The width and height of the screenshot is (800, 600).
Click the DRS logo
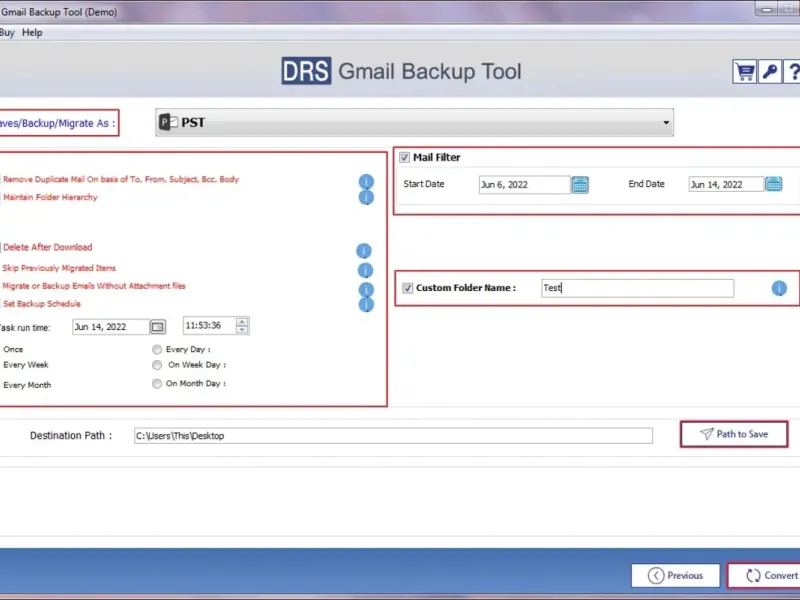click(x=306, y=71)
